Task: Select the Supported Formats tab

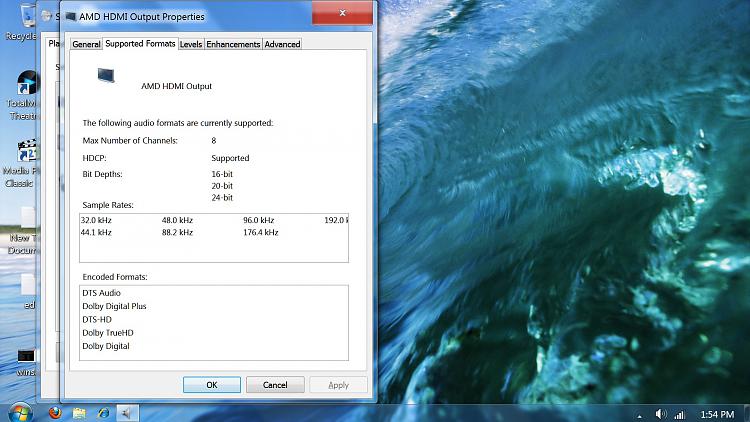Action: coord(140,44)
